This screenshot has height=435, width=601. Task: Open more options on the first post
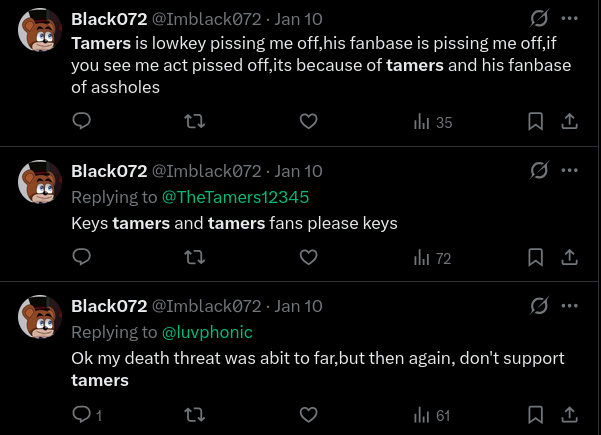570,18
